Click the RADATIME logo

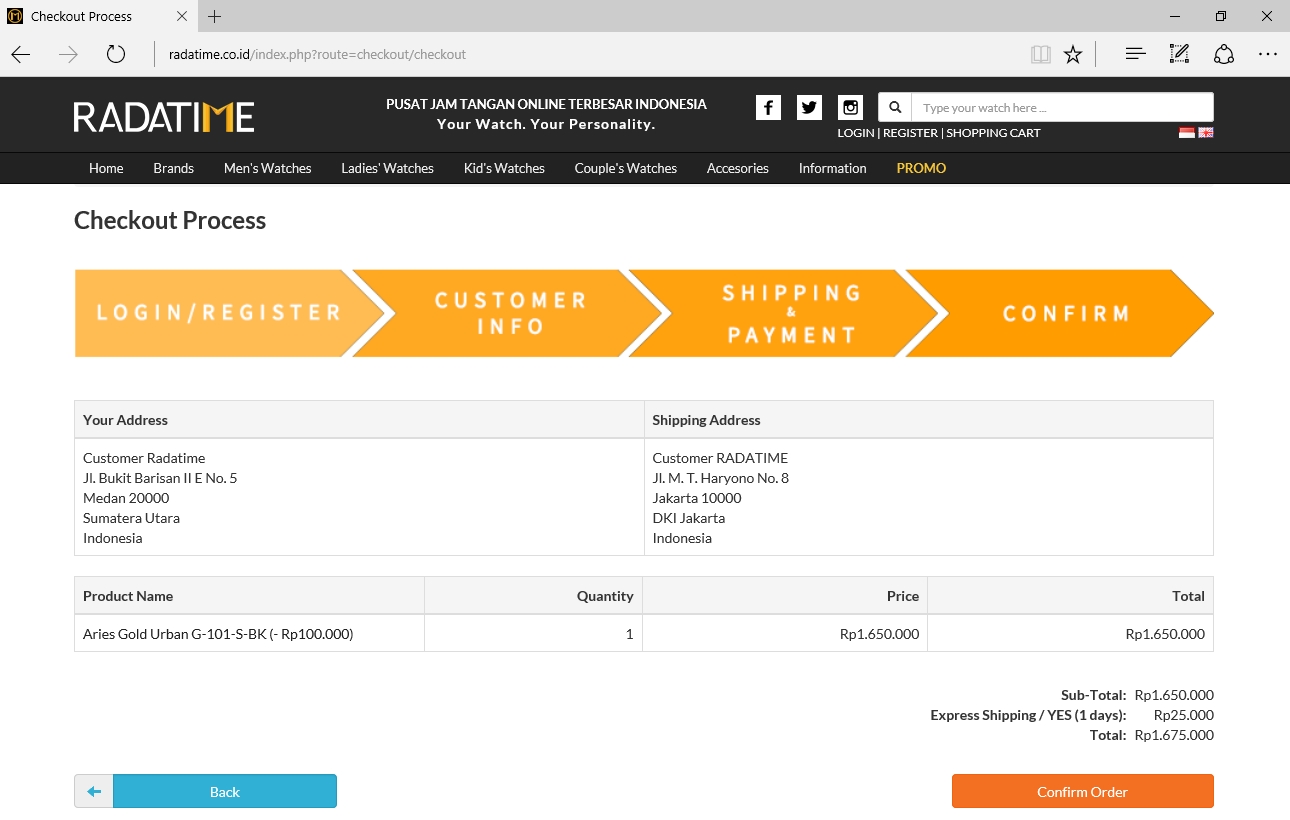point(164,116)
